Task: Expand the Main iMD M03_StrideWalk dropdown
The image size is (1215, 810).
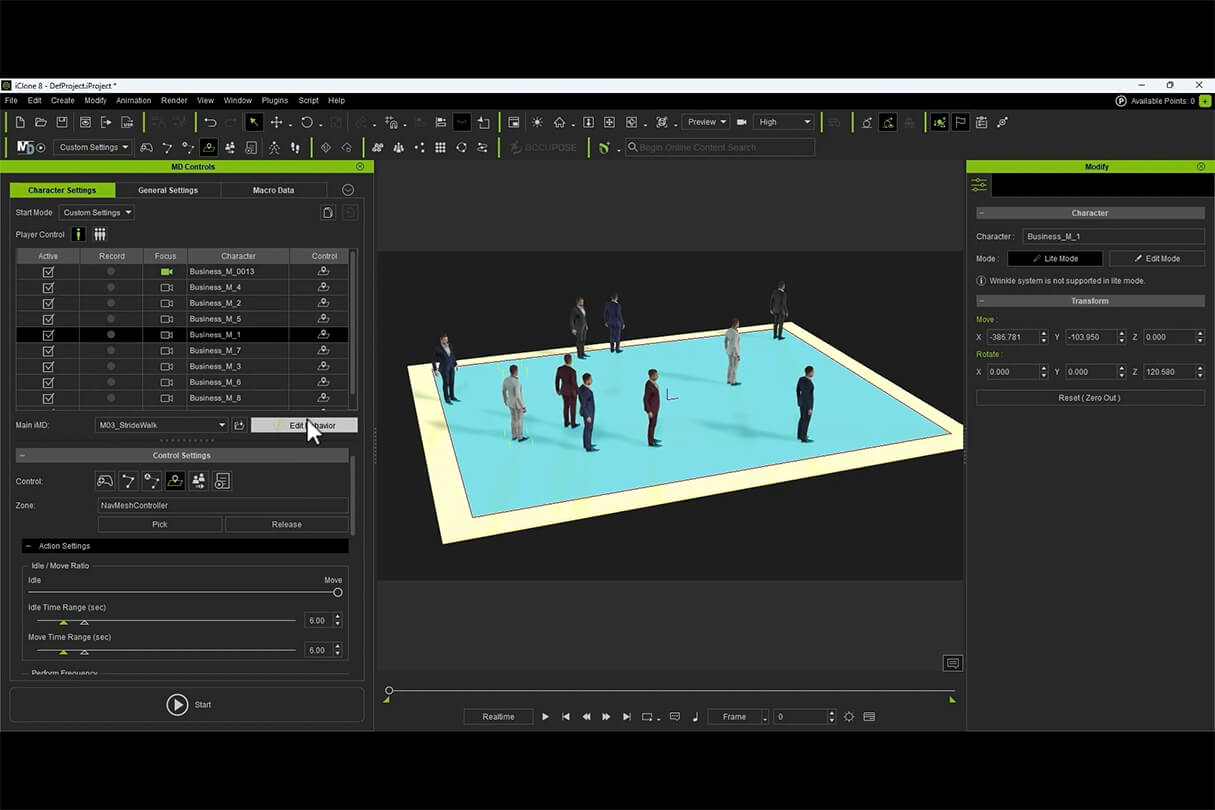Action: click(162, 425)
